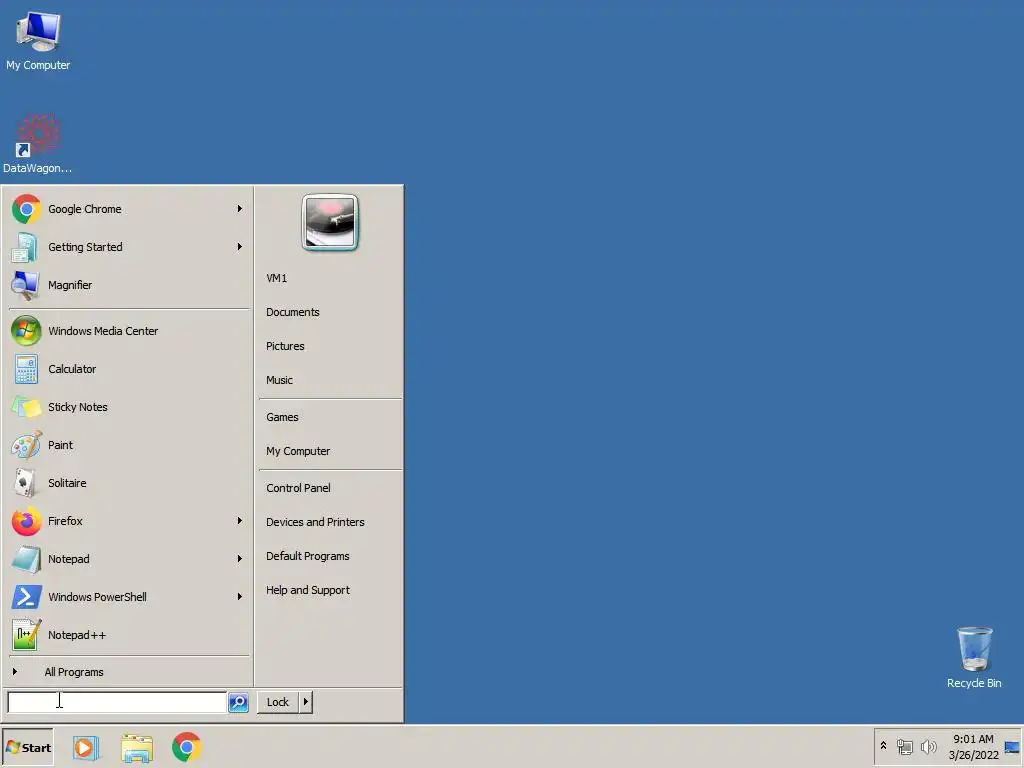Open Control Panel
Viewport: 1024px width, 768px height.
click(298, 488)
